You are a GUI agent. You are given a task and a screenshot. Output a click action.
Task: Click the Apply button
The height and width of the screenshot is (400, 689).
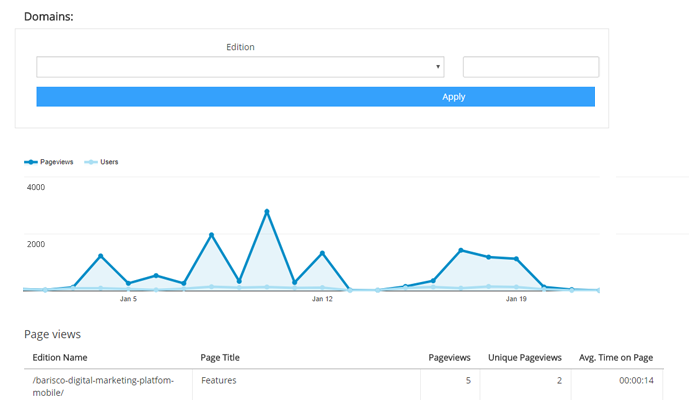(x=315, y=97)
